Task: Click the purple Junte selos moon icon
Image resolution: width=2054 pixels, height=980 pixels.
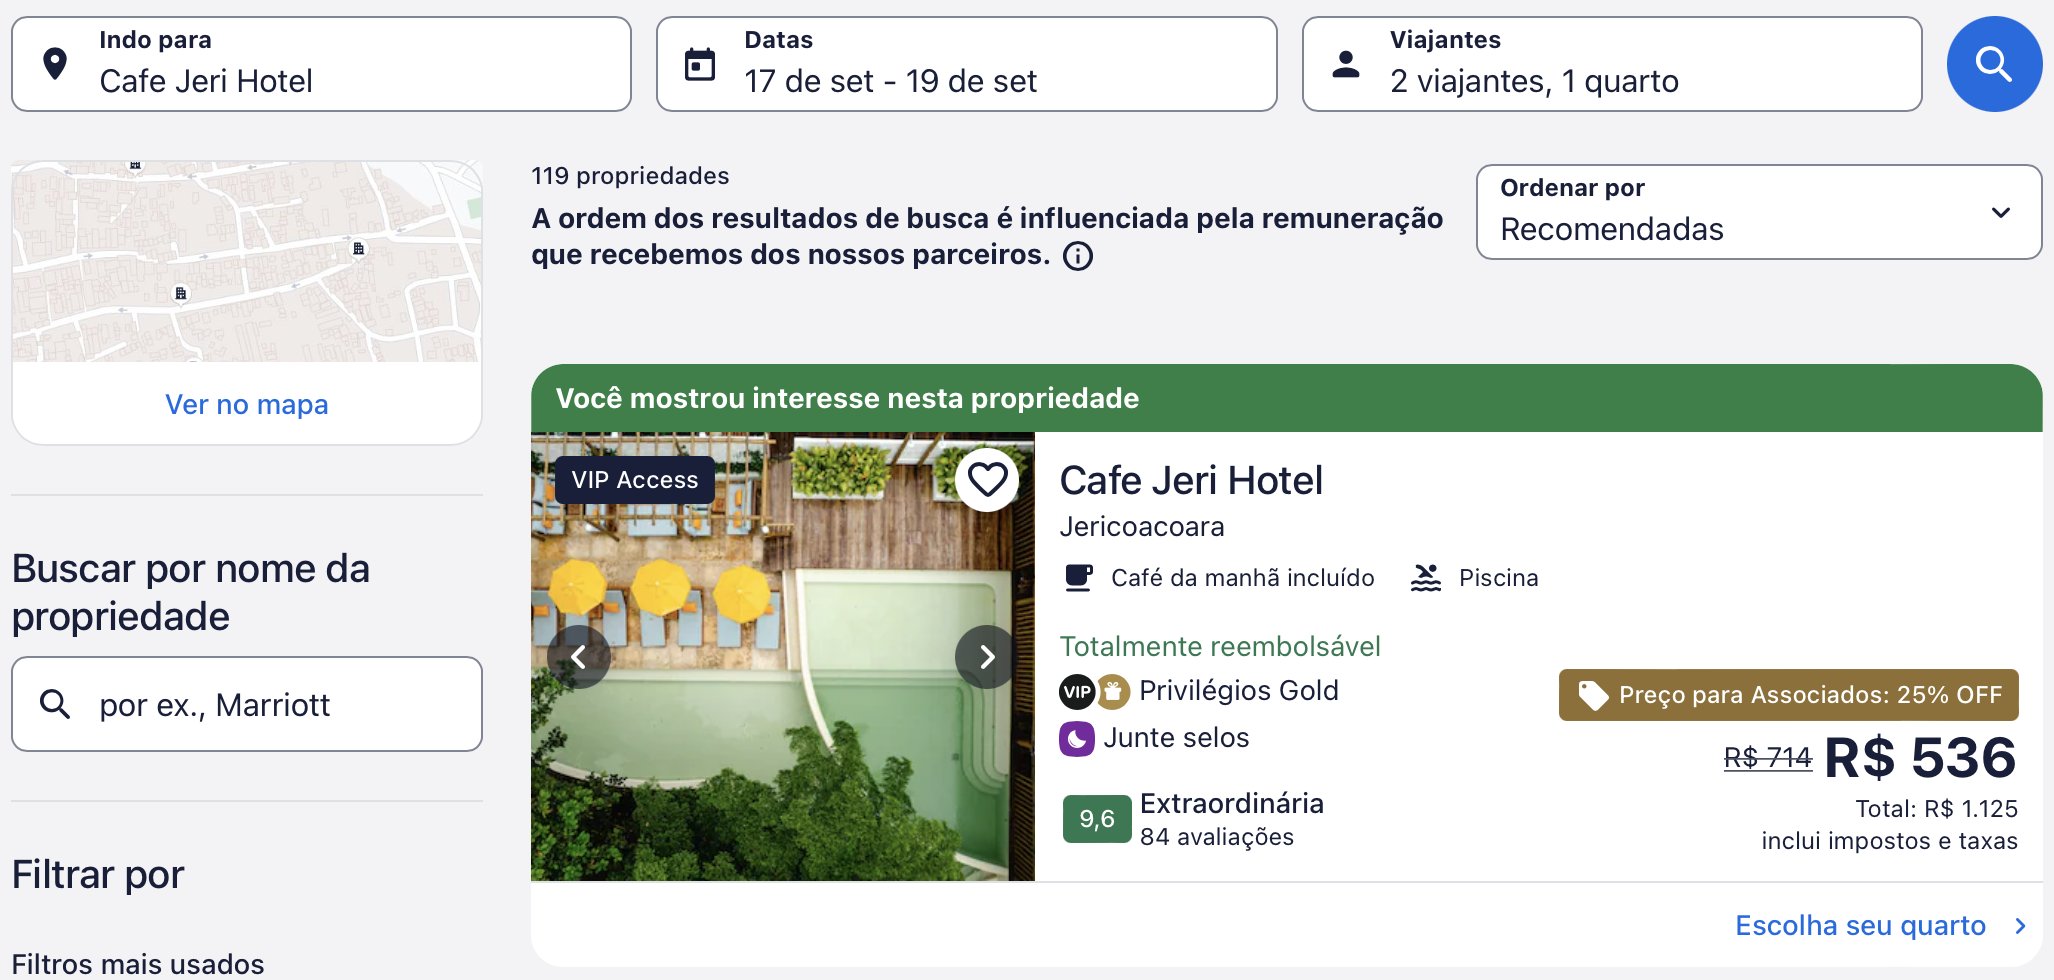Action: pos(1077,739)
